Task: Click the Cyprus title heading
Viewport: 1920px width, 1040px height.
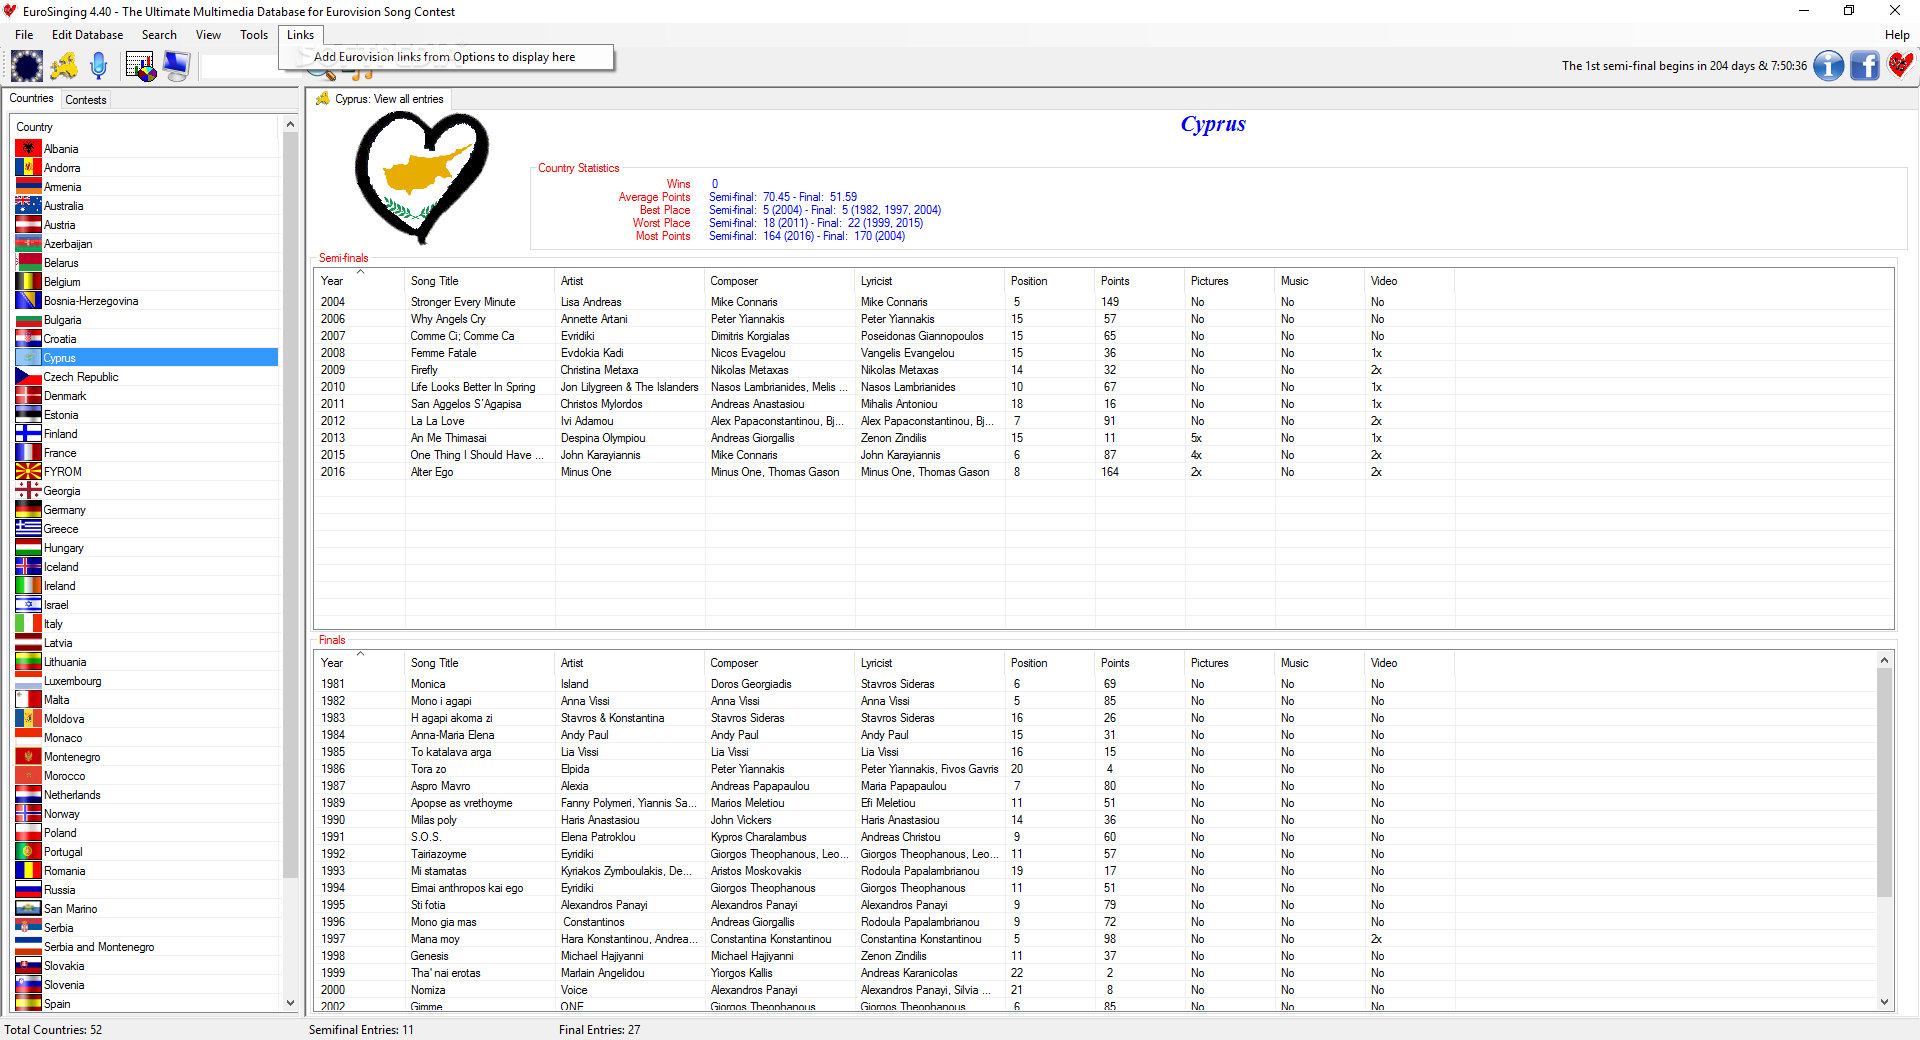Action: pyautogui.click(x=1213, y=124)
